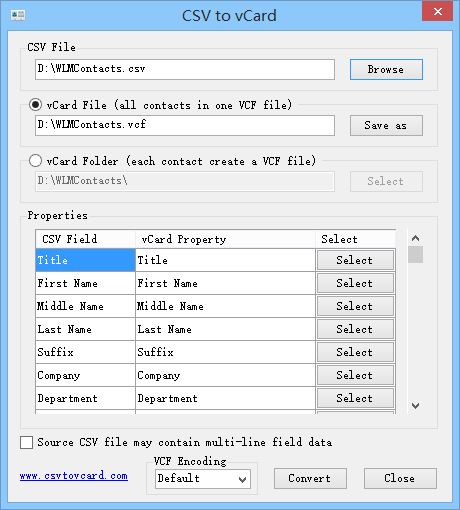Viewport: 460px width, 510px height.
Task: Open the www.csvtovcard.com link
Action: point(74,476)
